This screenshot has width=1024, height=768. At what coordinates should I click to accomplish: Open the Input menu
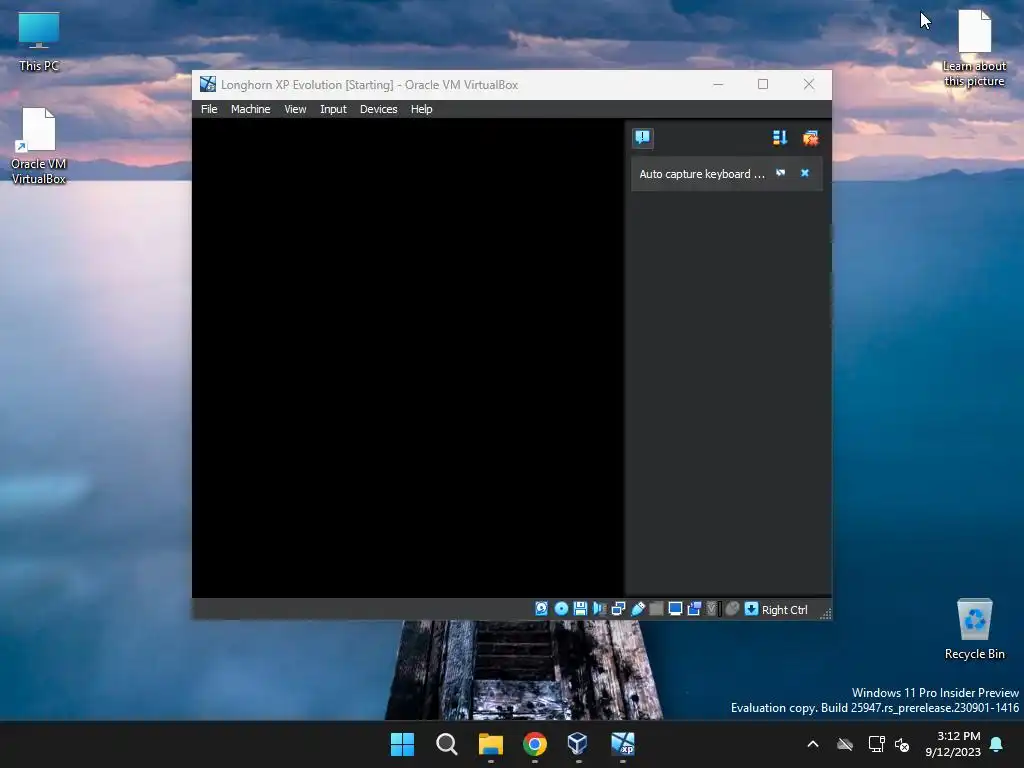pos(333,109)
